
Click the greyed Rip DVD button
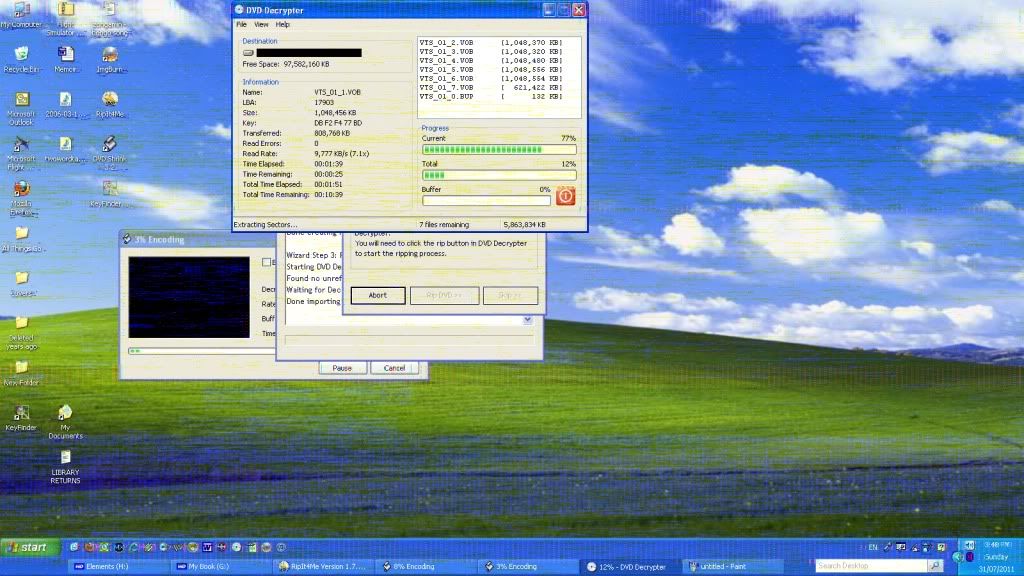[x=444, y=295]
